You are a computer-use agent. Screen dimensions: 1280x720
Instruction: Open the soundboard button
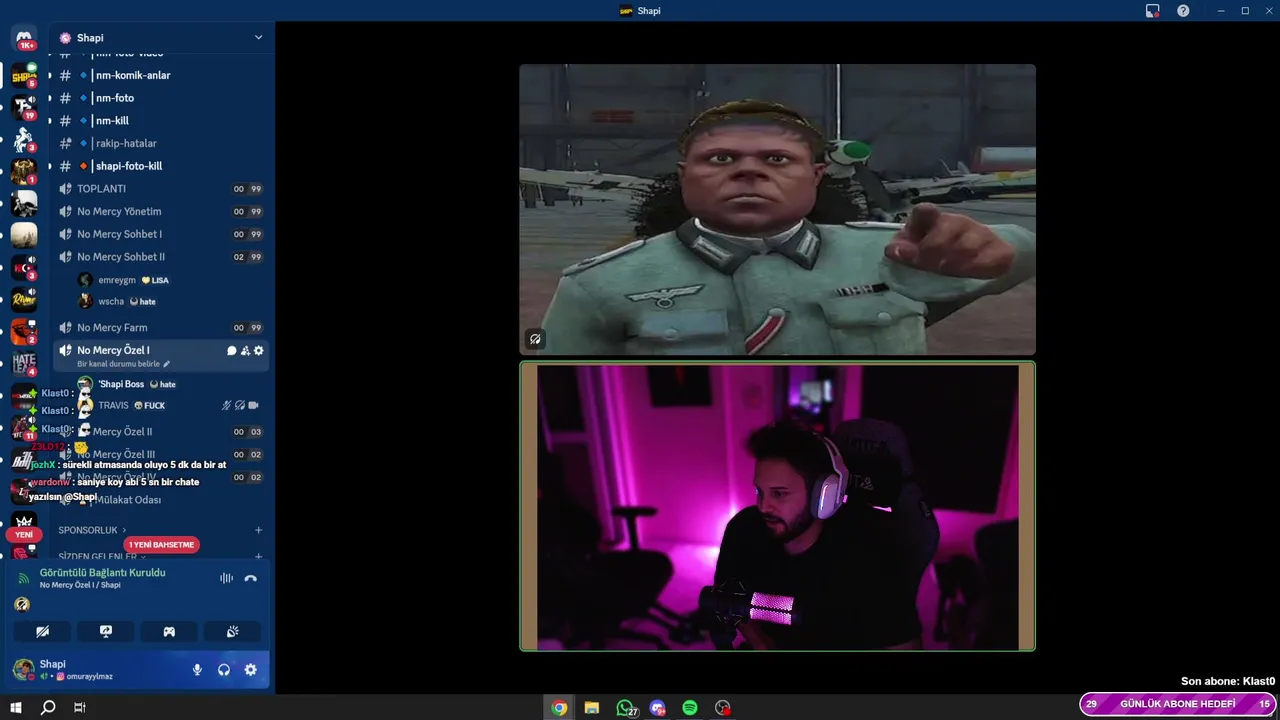point(233,631)
